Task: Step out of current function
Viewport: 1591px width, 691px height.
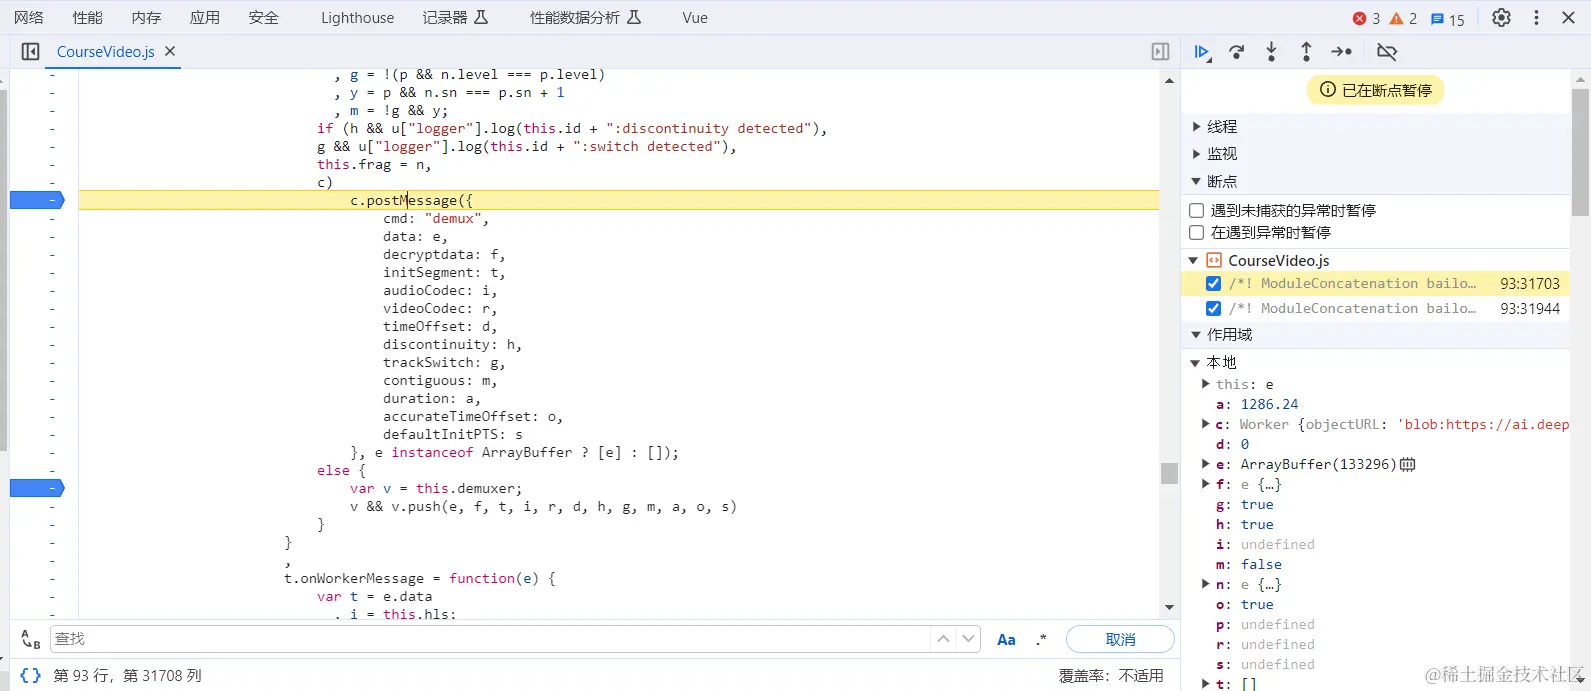Action: click(1306, 52)
